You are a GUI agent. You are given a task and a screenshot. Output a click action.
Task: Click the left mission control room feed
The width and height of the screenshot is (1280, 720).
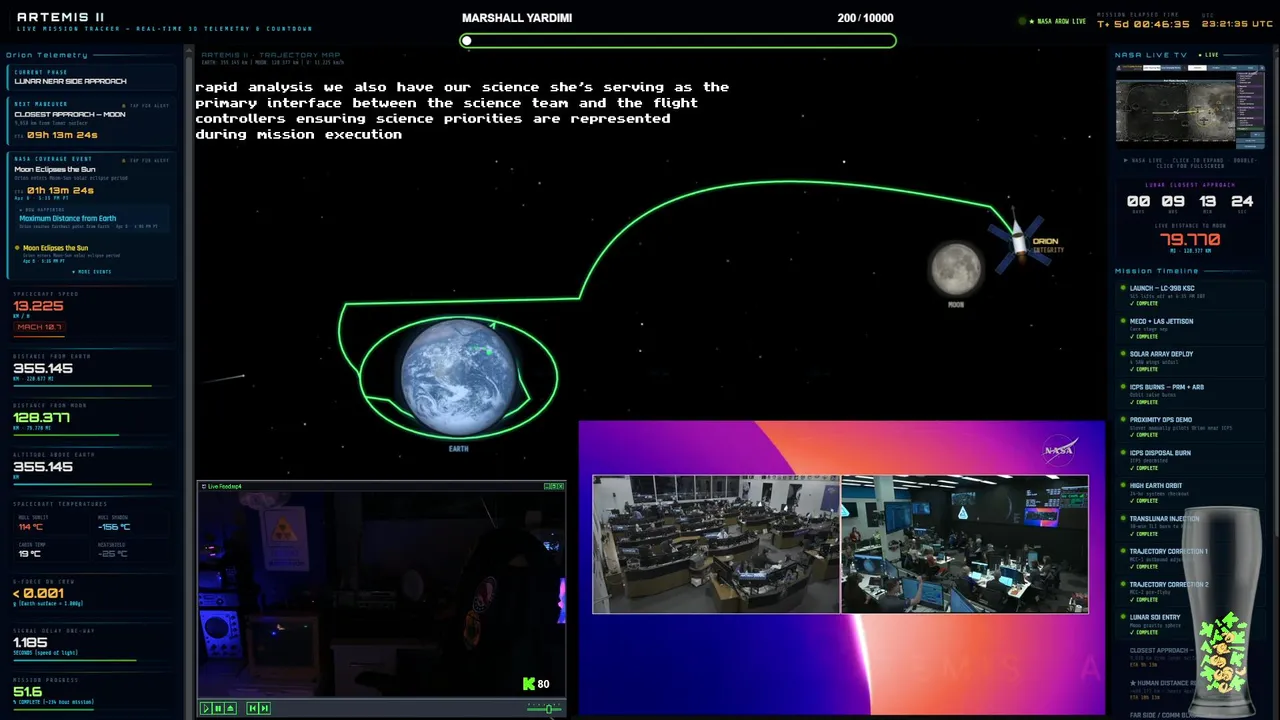[716, 544]
